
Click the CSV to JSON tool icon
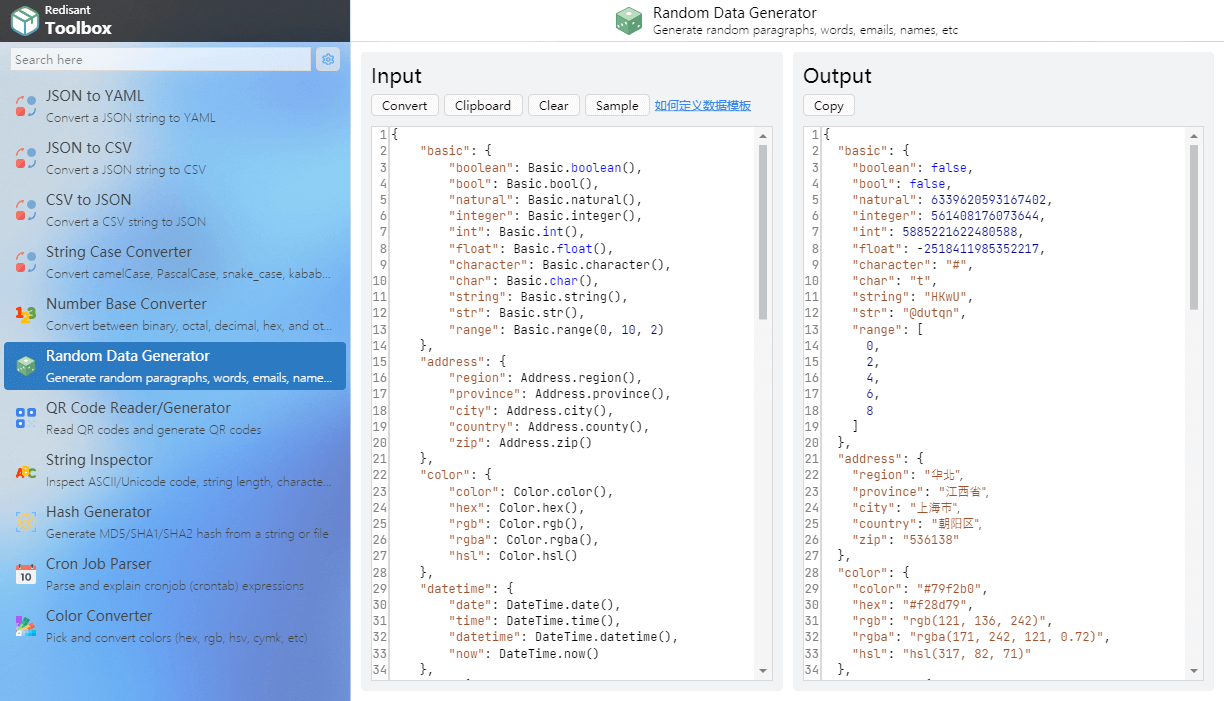(26, 210)
